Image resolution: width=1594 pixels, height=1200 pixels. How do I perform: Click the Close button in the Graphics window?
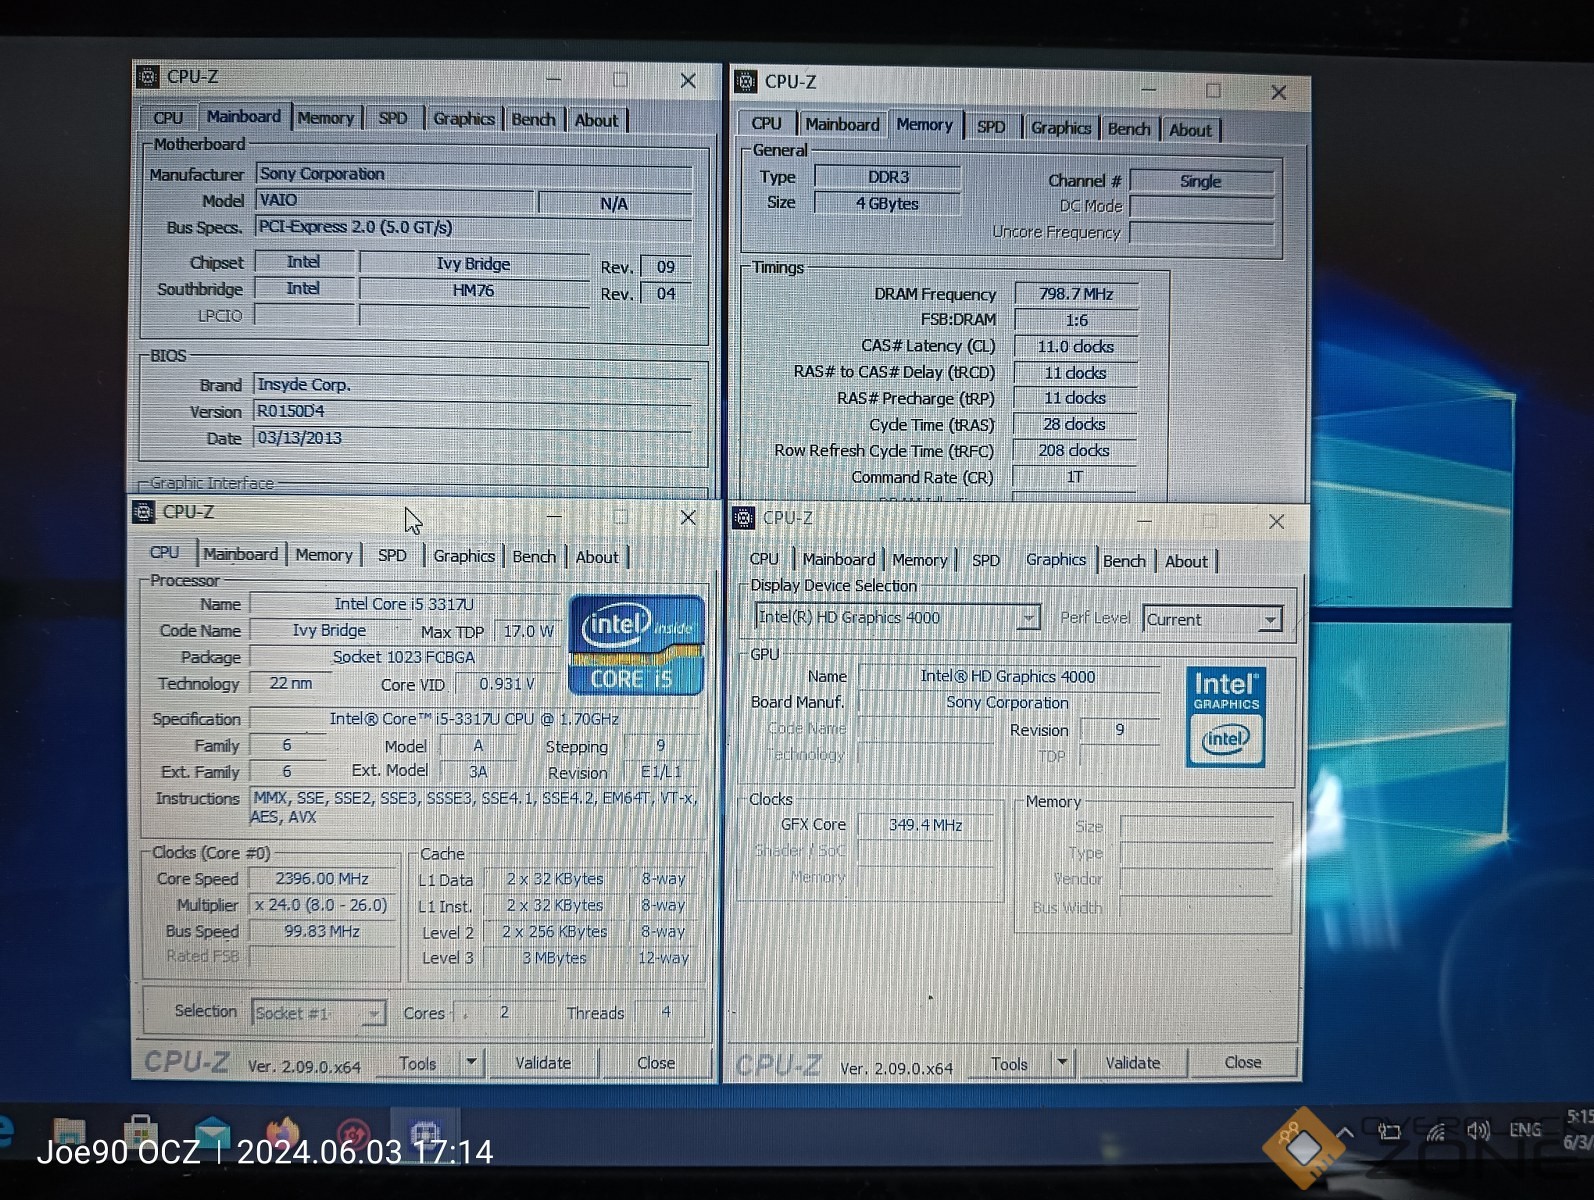(x=1243, y=1062)
